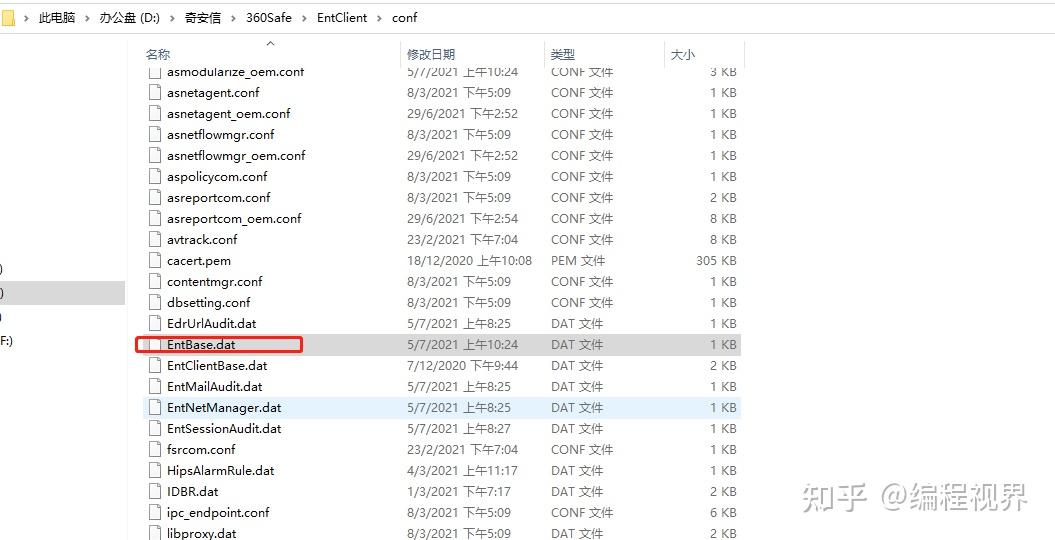Screen dimensions: 1055x540
Task: Click the dbsetting.conf file icon
Action: (x=155, y=303)
